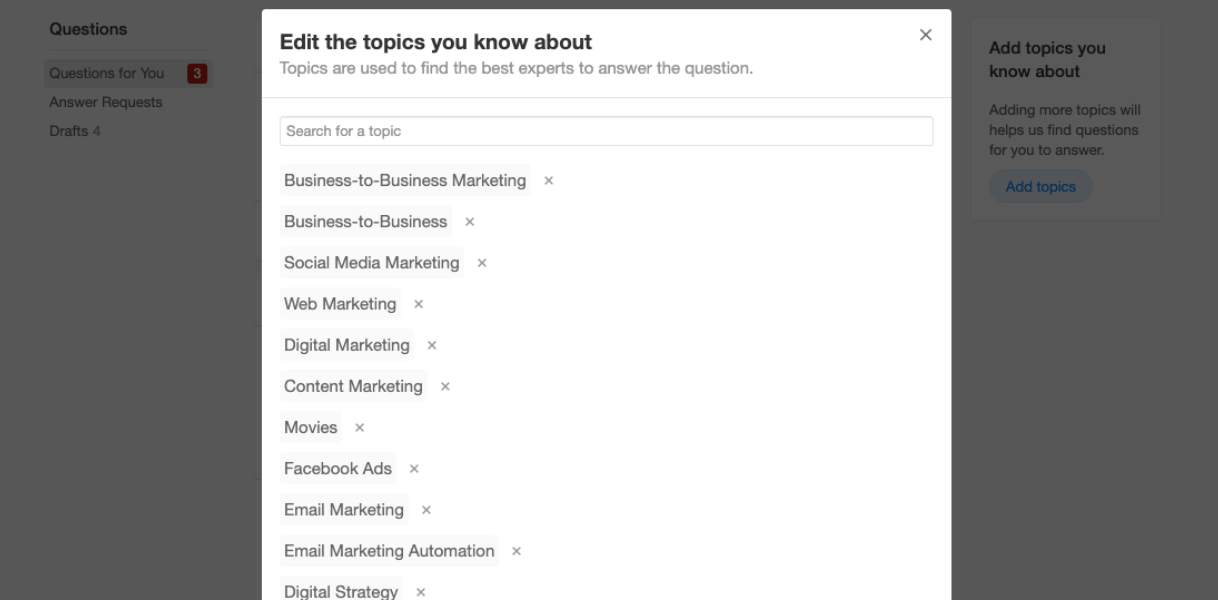Select the Content Marketing topic label

[353, 386]
